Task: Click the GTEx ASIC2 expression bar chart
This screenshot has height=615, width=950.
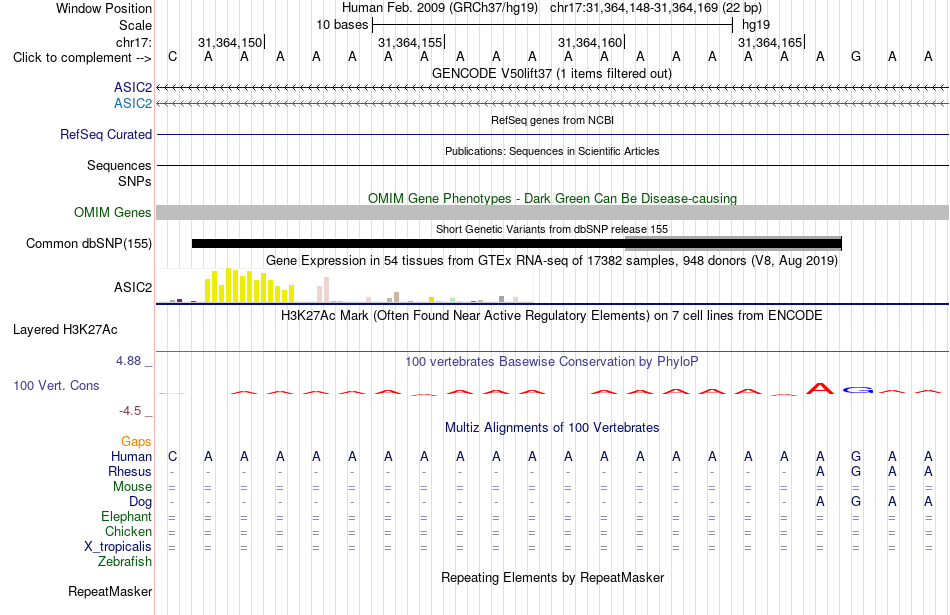Action: (345, 286)
